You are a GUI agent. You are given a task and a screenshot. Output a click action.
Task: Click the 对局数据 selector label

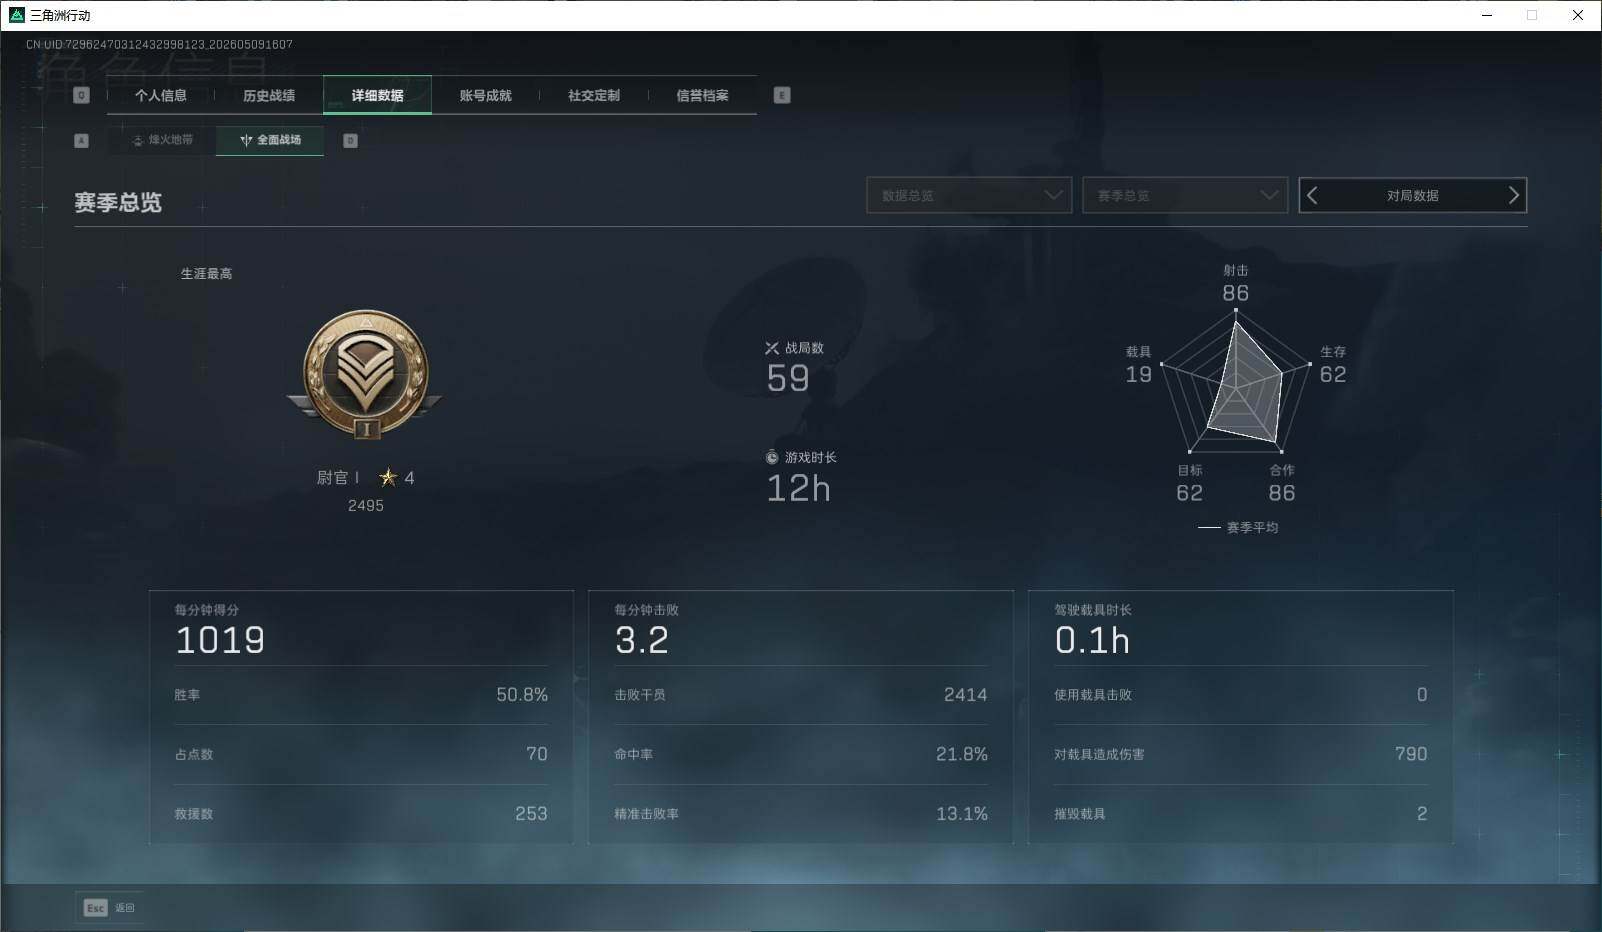1412,196
